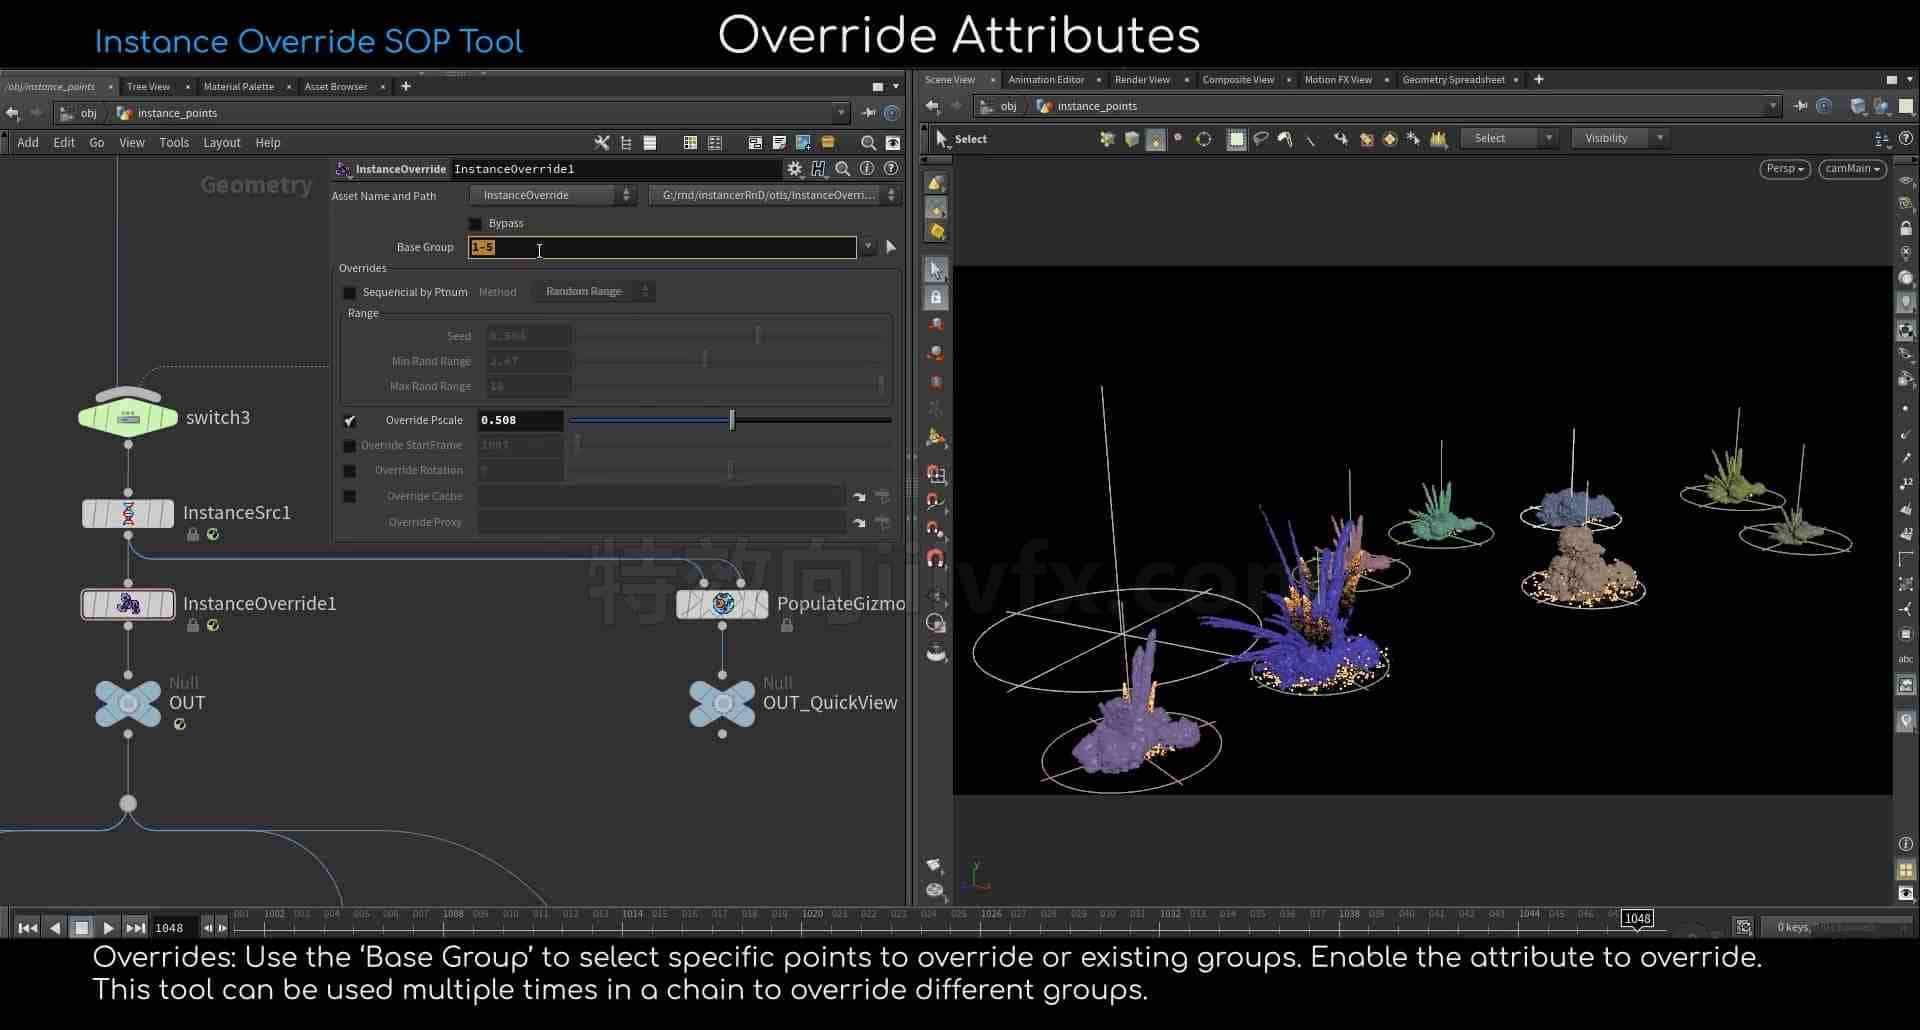The width and height of the screenshot is (1920, 1030).
Task: Click the Select tool arrow in viewport toolbar
Action: pyautogui.click(x=941, y=139)
